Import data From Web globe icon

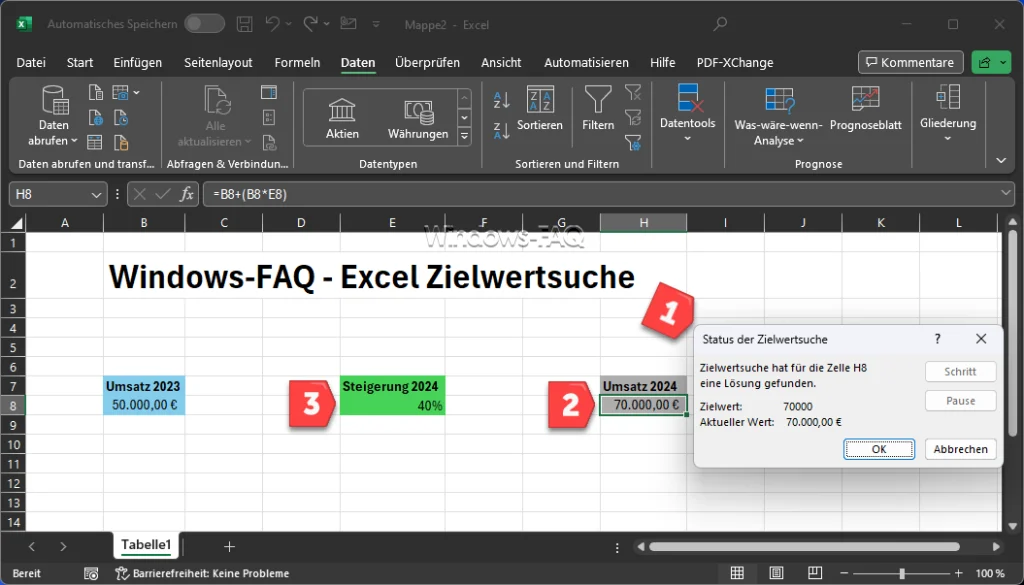pyautogui.click(x=96, y=118)
